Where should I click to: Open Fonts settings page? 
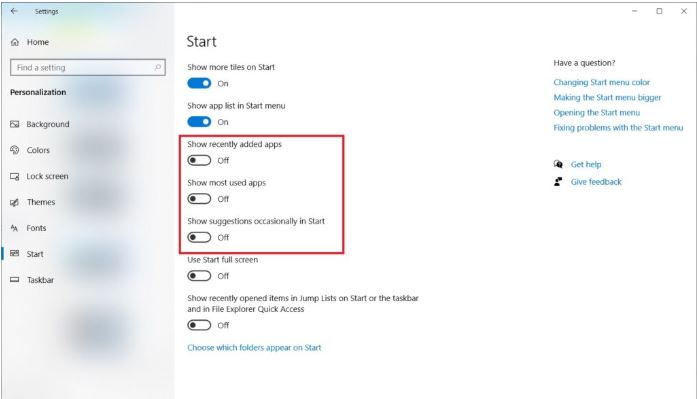click(x=36, y=228)
